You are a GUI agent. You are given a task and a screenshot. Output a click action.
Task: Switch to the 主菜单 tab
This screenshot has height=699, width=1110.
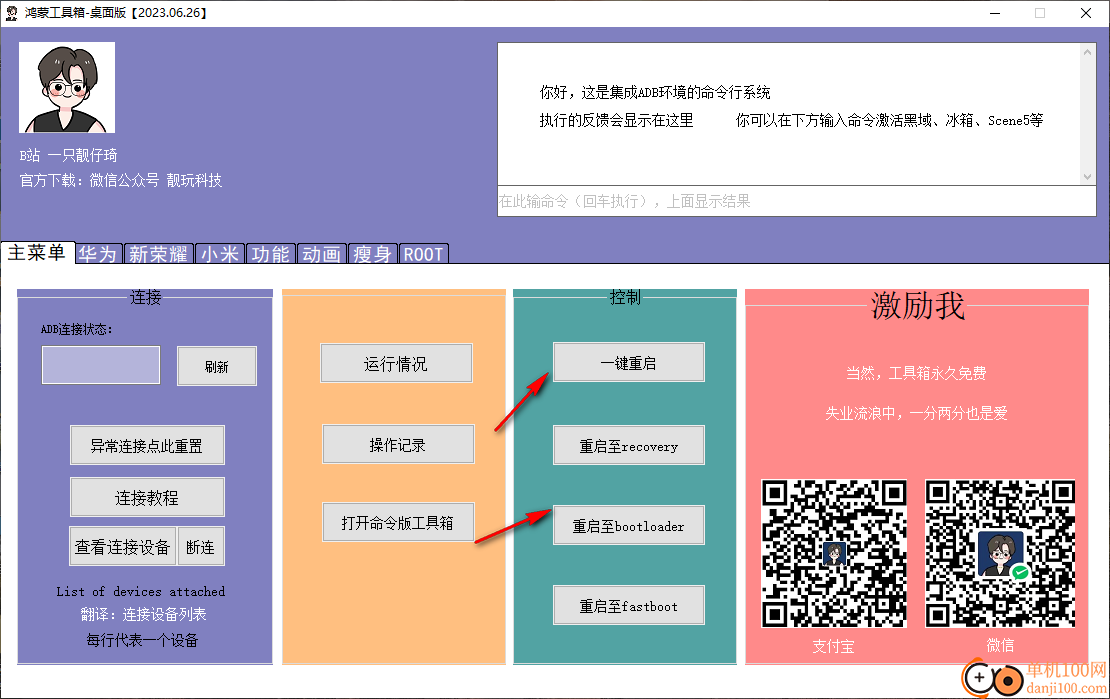(37, 253)
